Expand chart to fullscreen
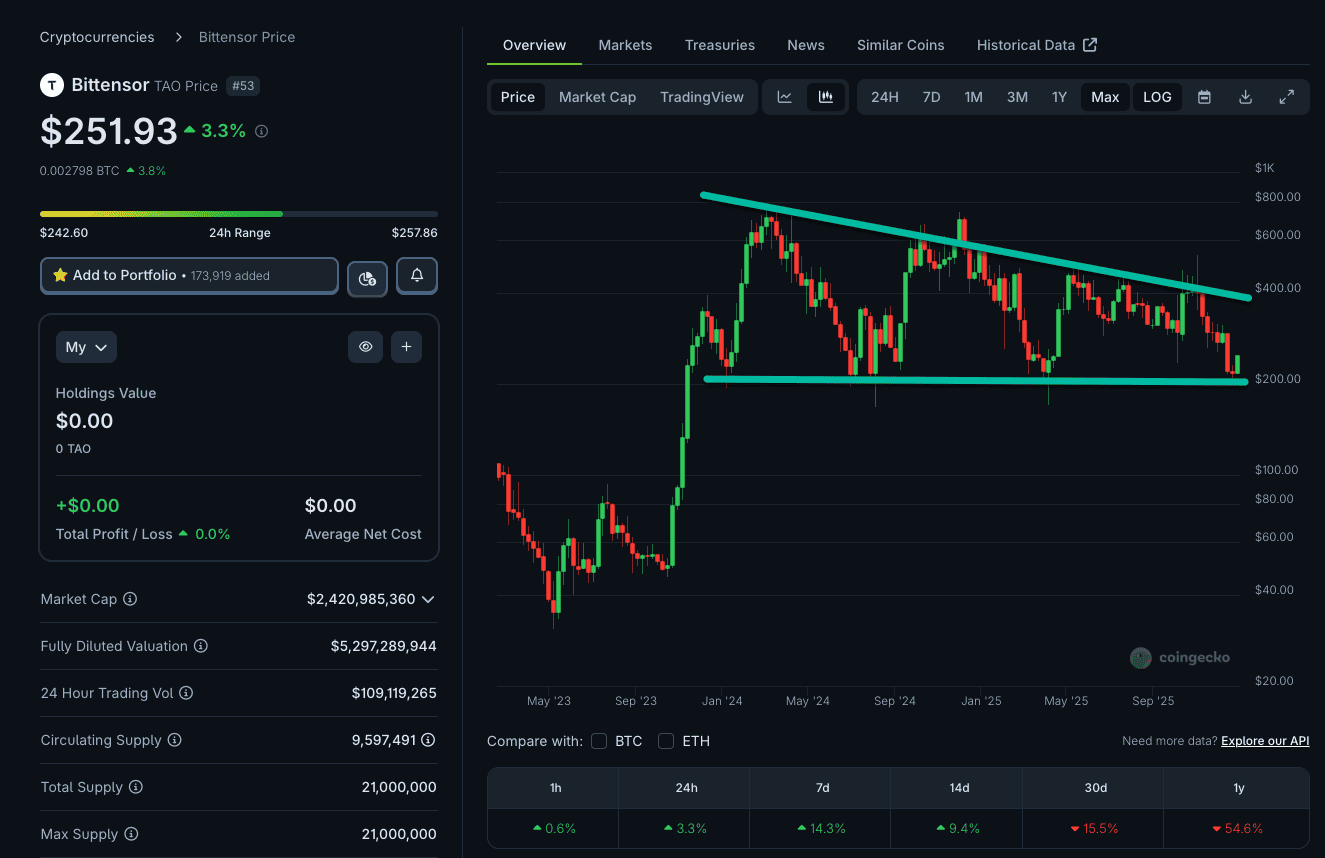Viewport: 1325px width, 858px height. click(x=1287, y=97)
